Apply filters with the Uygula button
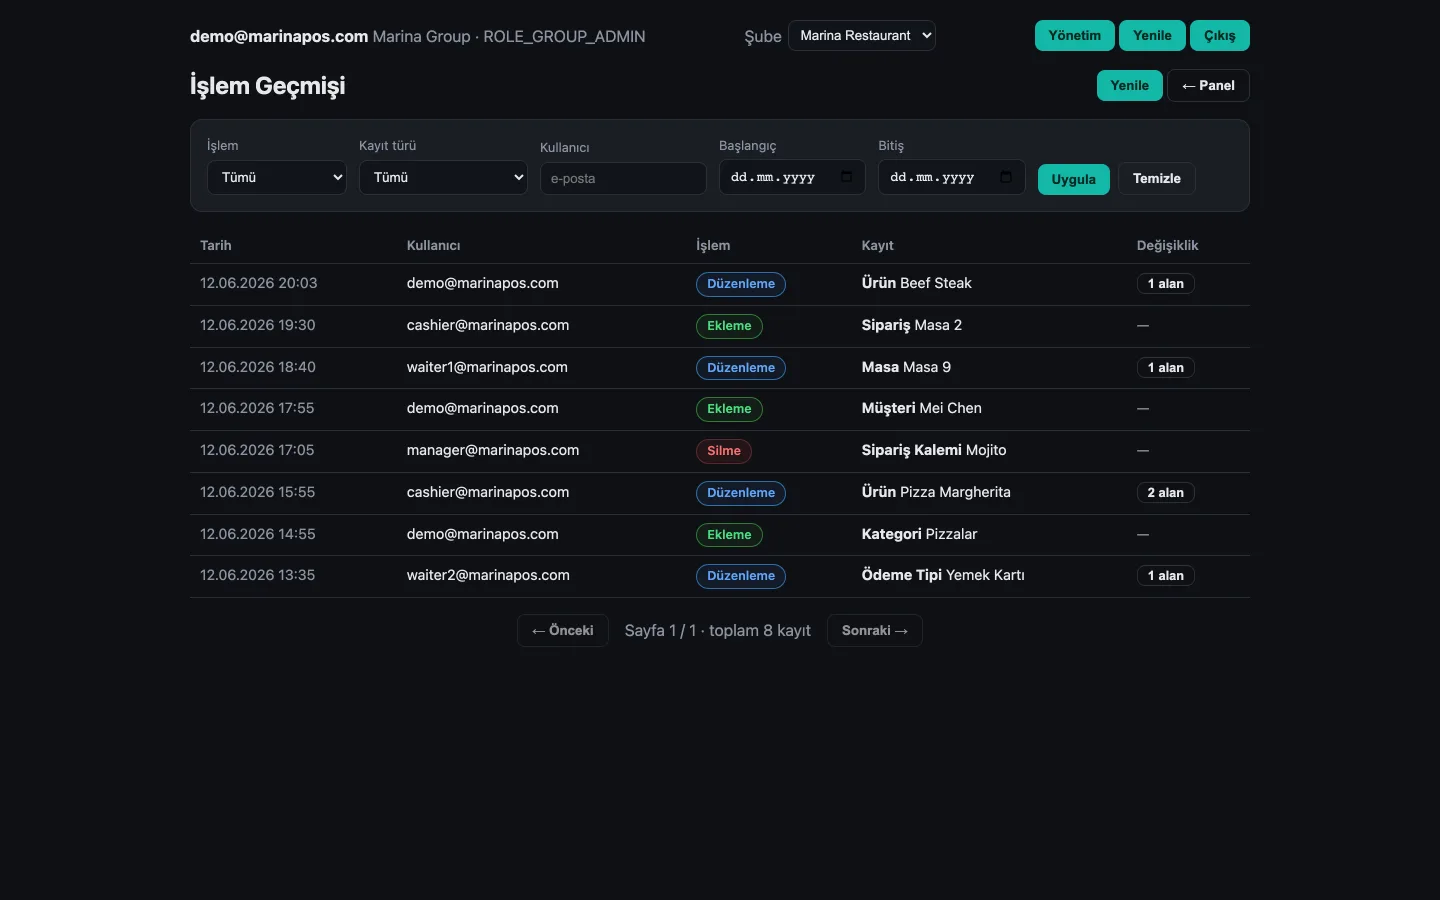Image resolution: width=1440 pixels, height=900 pixels. click(x=1073, y=179)
